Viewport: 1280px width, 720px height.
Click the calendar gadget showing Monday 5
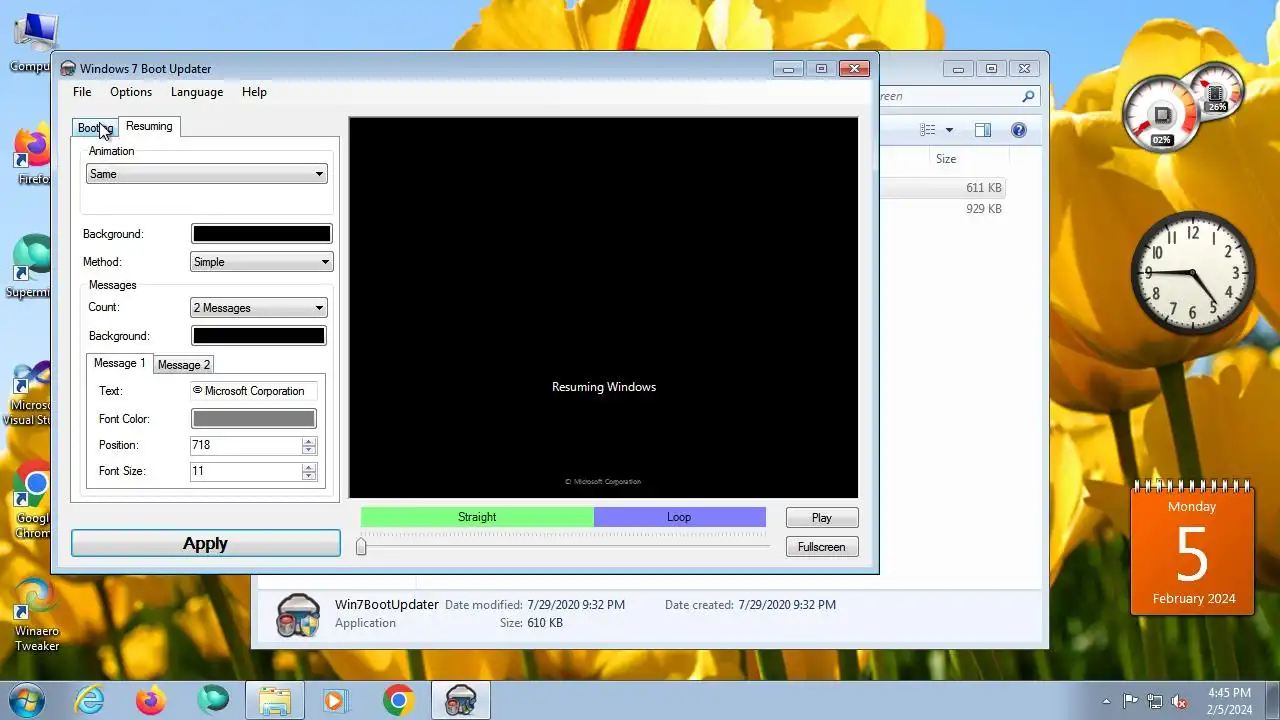click(x=1192, y=548)
